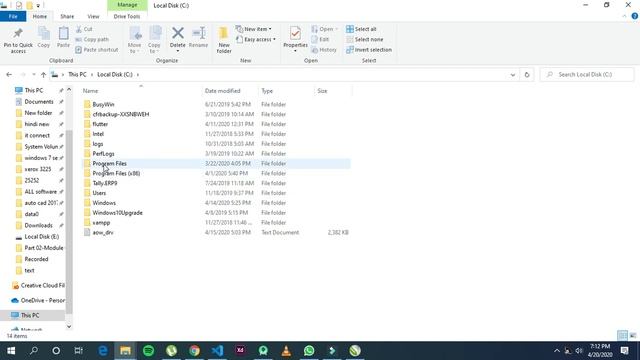Click the Delete X icon
640x360 pixels.
point(178,33)
